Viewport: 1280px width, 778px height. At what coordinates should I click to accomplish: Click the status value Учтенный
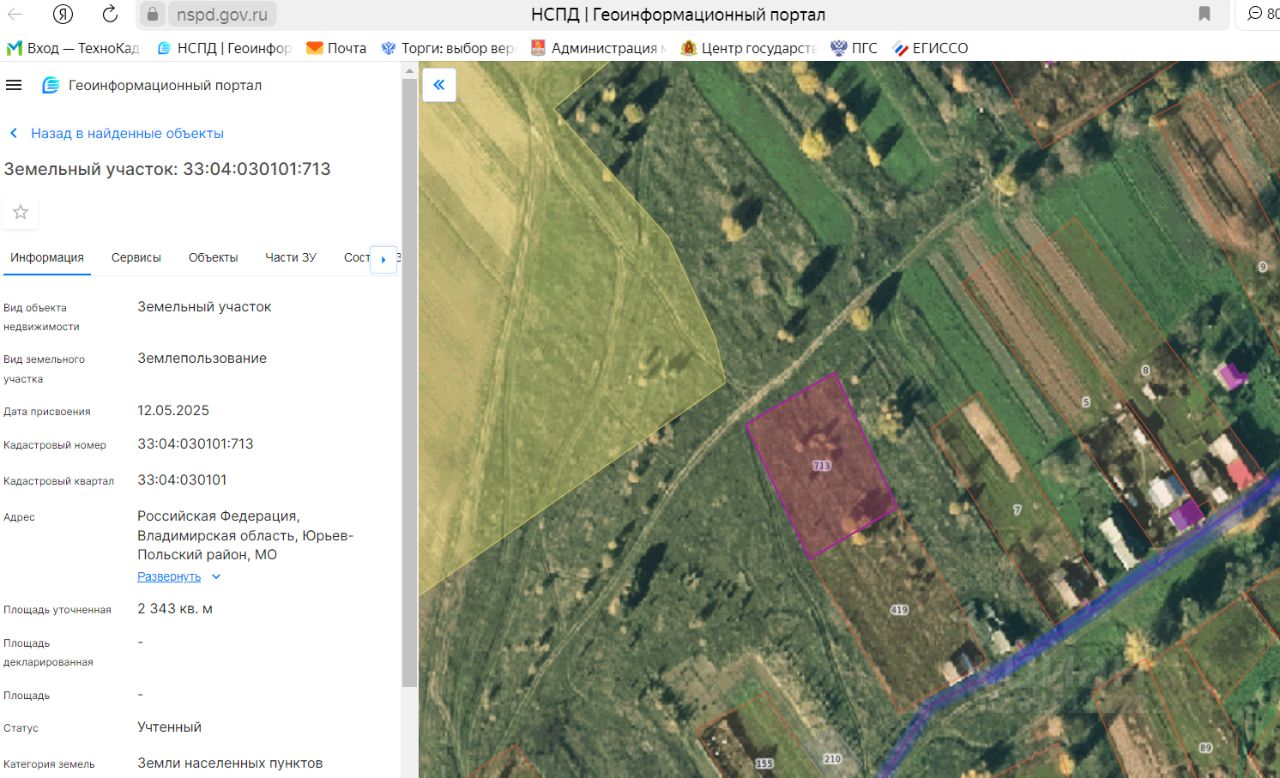point(170,727)
